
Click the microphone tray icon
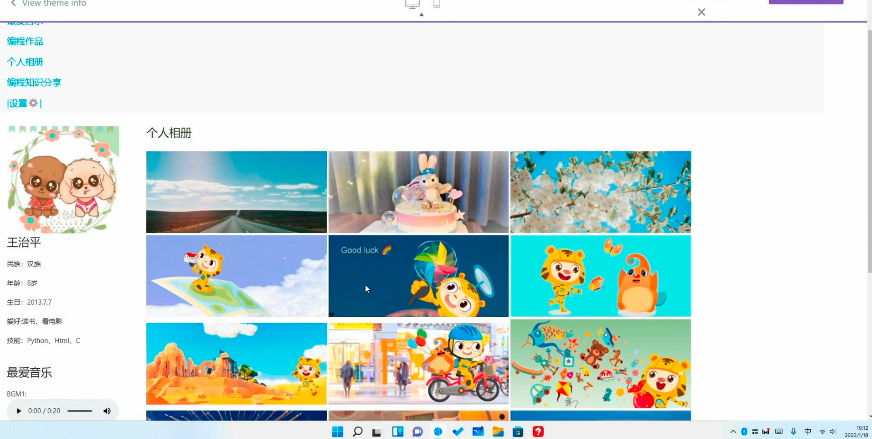point(794,432)
